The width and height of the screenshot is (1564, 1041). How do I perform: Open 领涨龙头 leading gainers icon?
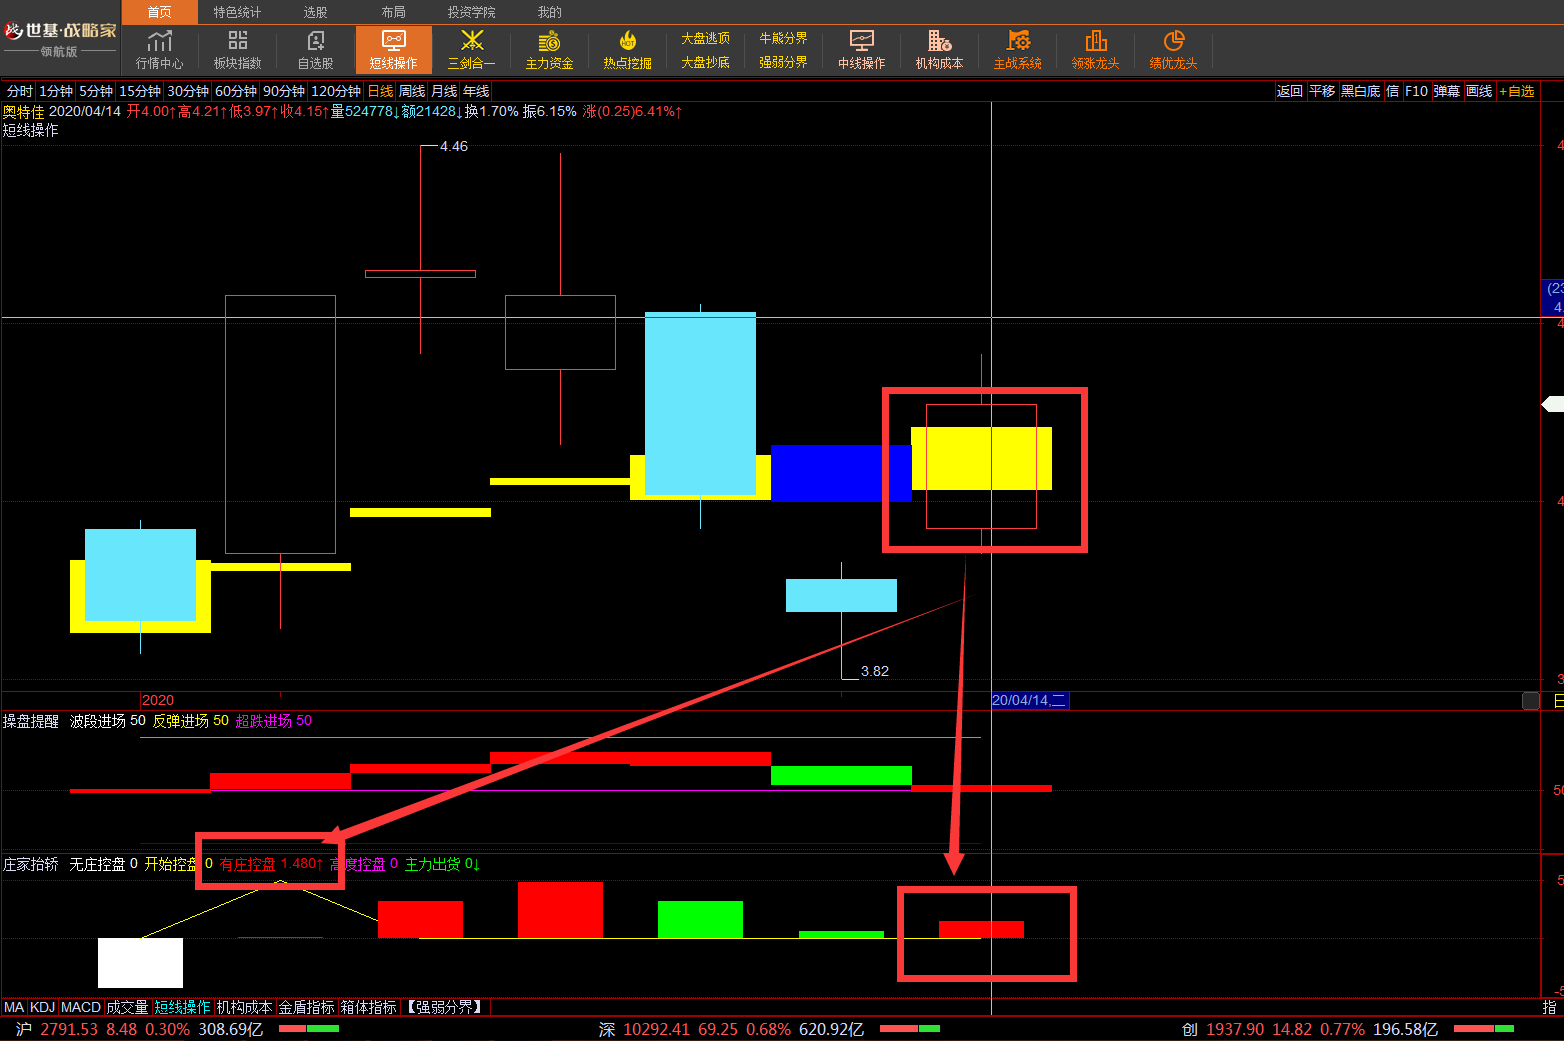[1095, 49]
